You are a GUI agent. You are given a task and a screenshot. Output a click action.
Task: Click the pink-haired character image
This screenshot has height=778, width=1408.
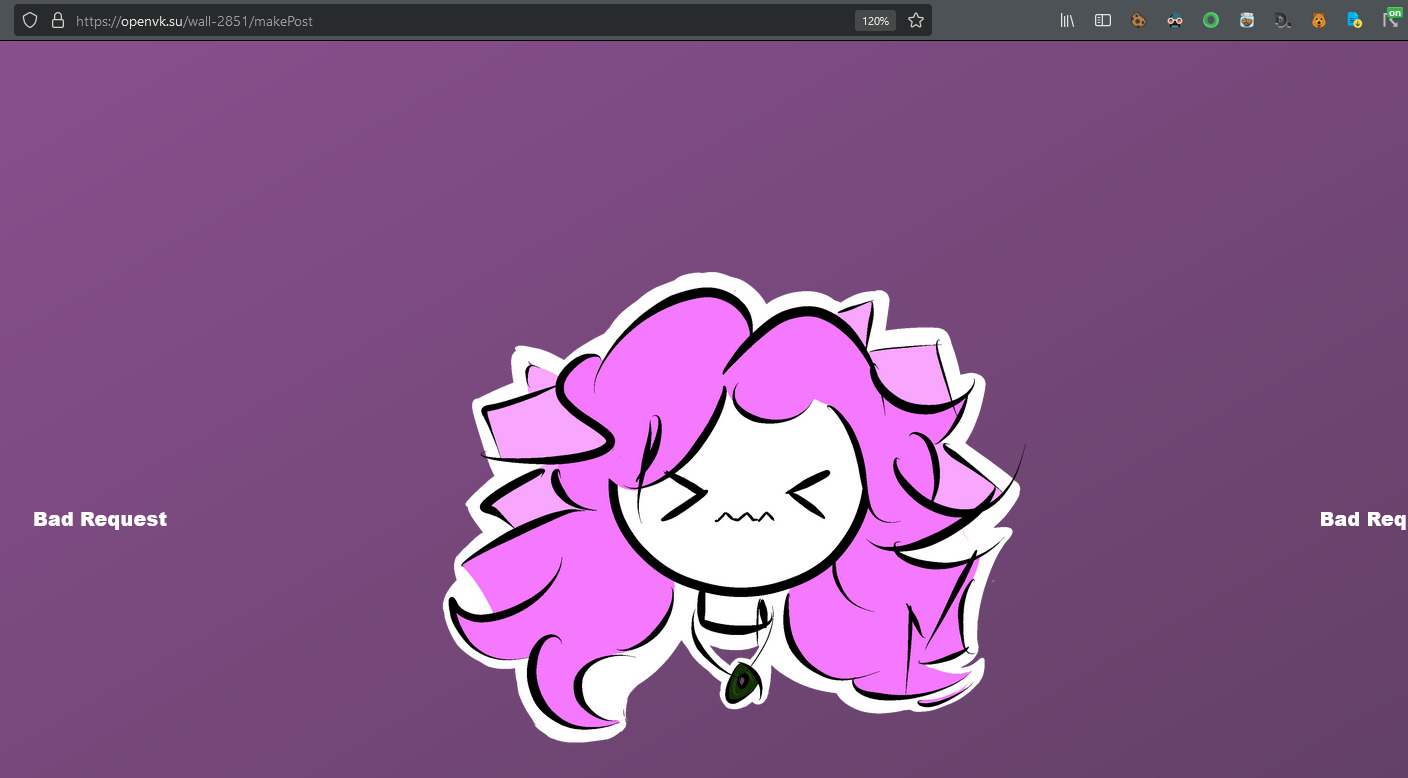pos(733,506)
